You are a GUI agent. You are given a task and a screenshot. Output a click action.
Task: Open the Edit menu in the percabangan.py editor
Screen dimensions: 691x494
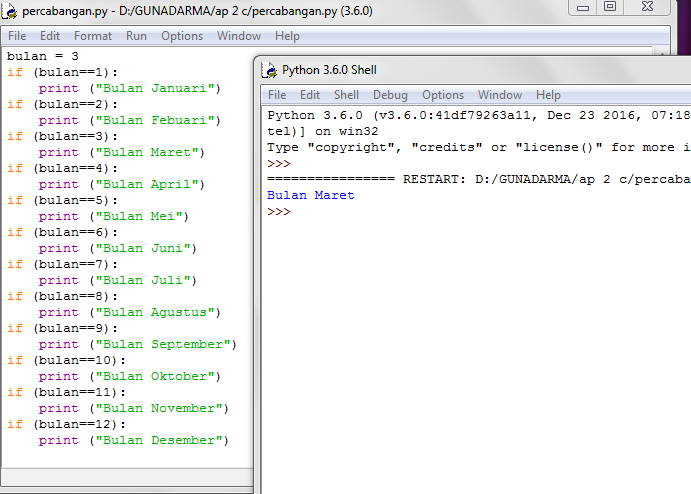pyautogui.click(x=50, y=36)
